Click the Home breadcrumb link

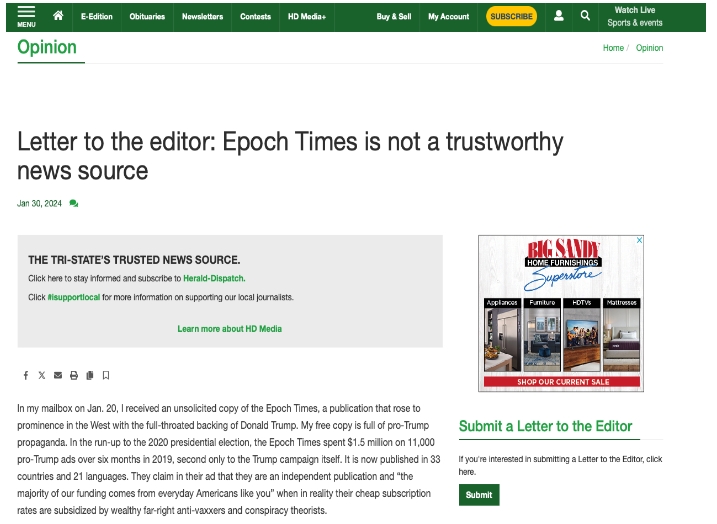coord(613,48)
